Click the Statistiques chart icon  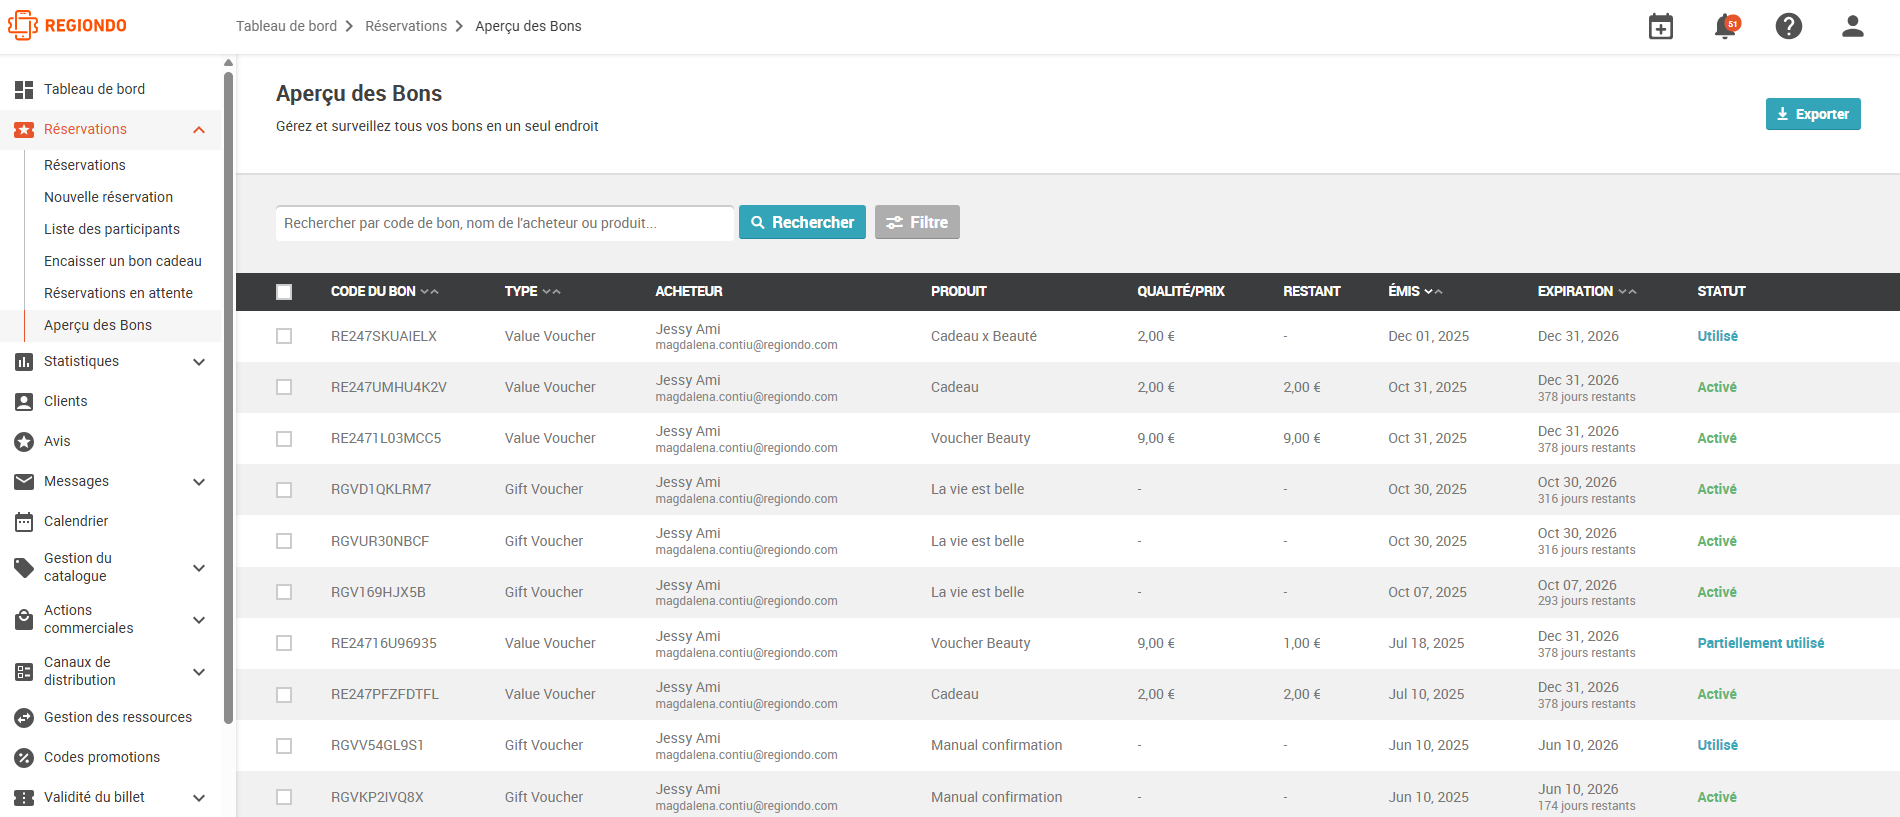tap(24, 362)
